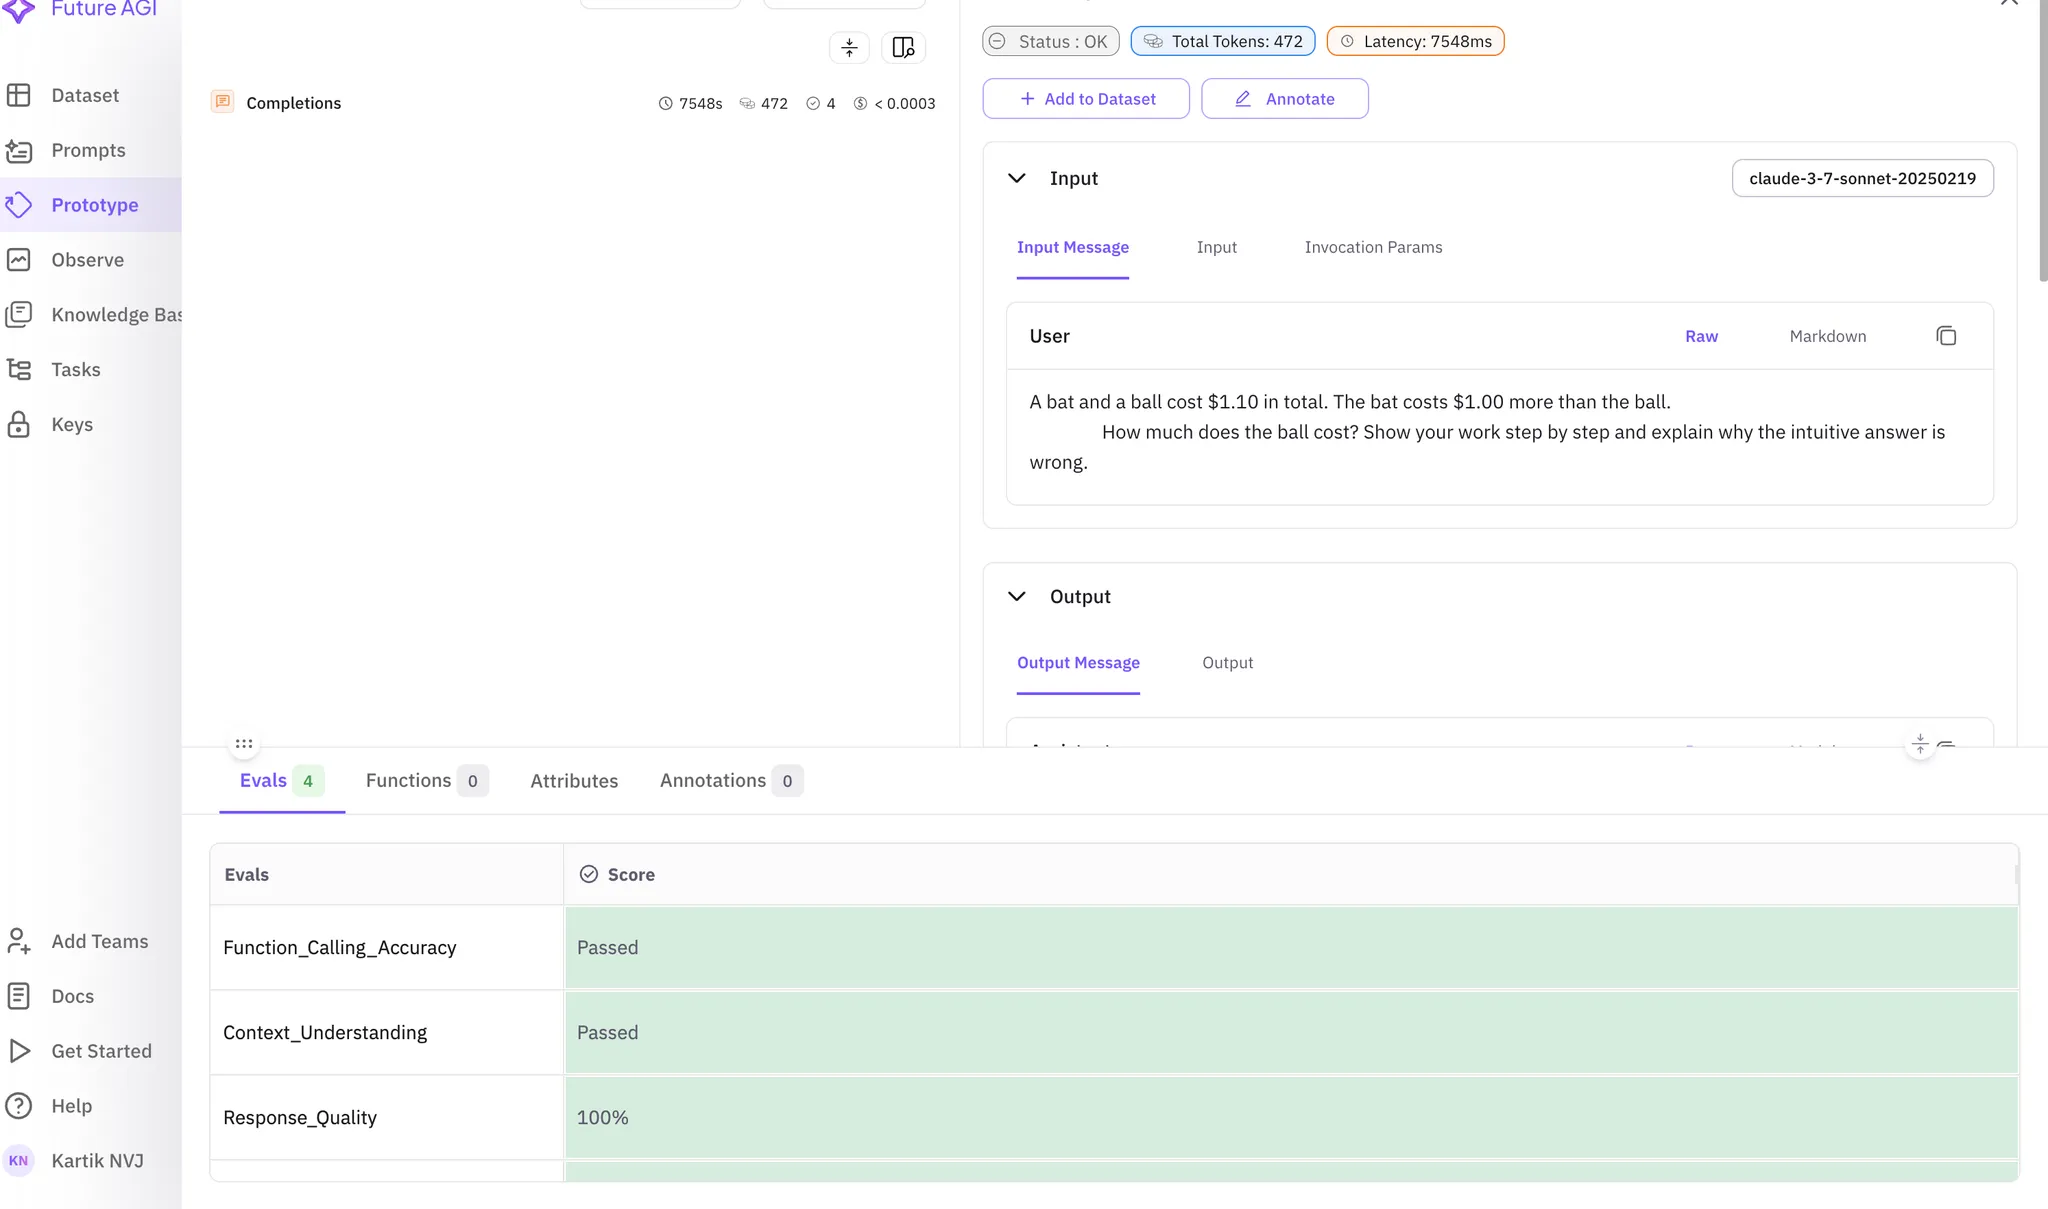Viewport: 2048px width, 1209px height.
Task: Open the Tasks sidebar icon
Action: (x=19, y=369)
